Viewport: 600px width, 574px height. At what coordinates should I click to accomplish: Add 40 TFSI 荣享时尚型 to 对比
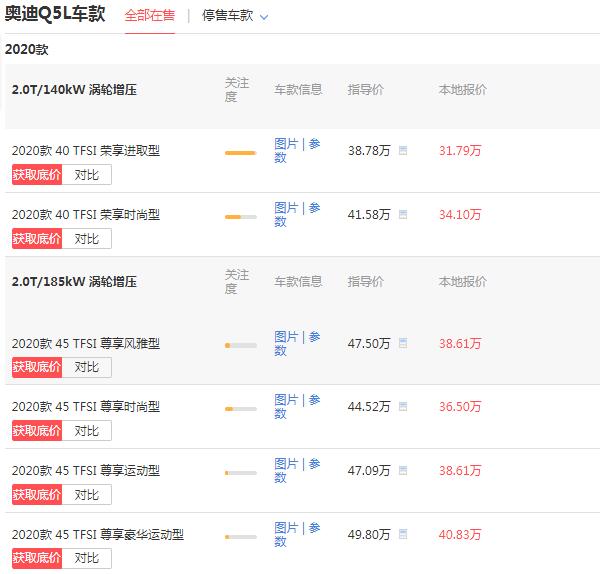click(87, 239)
